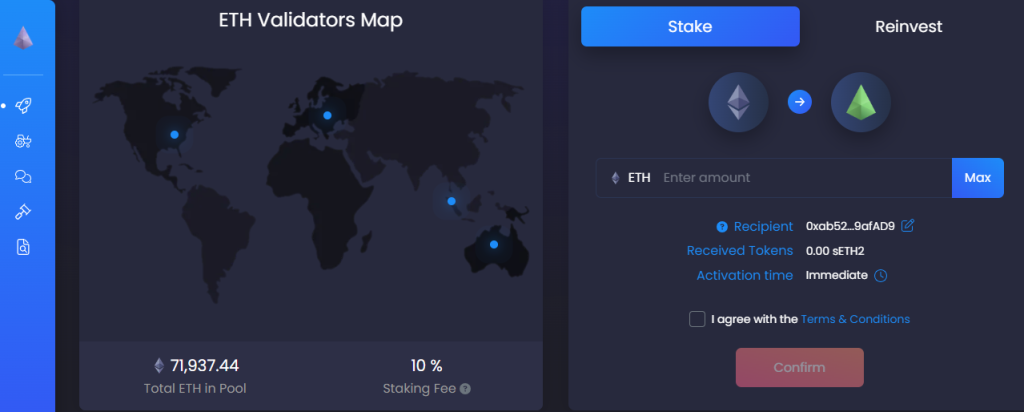This screenshot has width=1024, height=412.
Task: Open the chat bubbles sidebar icon
Action: [24, 176]
